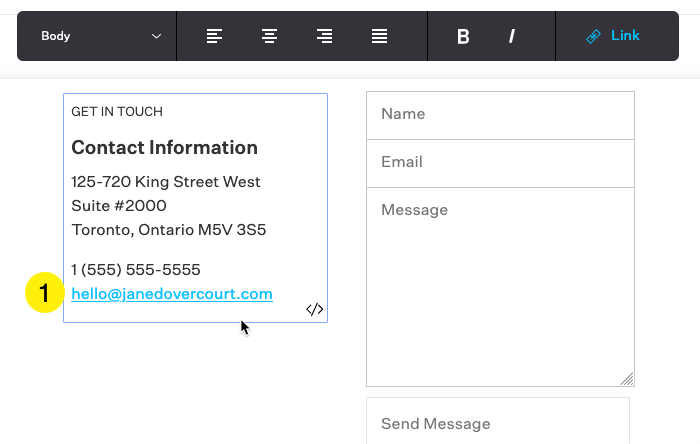This screenshot has height=444, width=700.
Task: Click the GET IN TOUCH text
Action: point(117,112)
